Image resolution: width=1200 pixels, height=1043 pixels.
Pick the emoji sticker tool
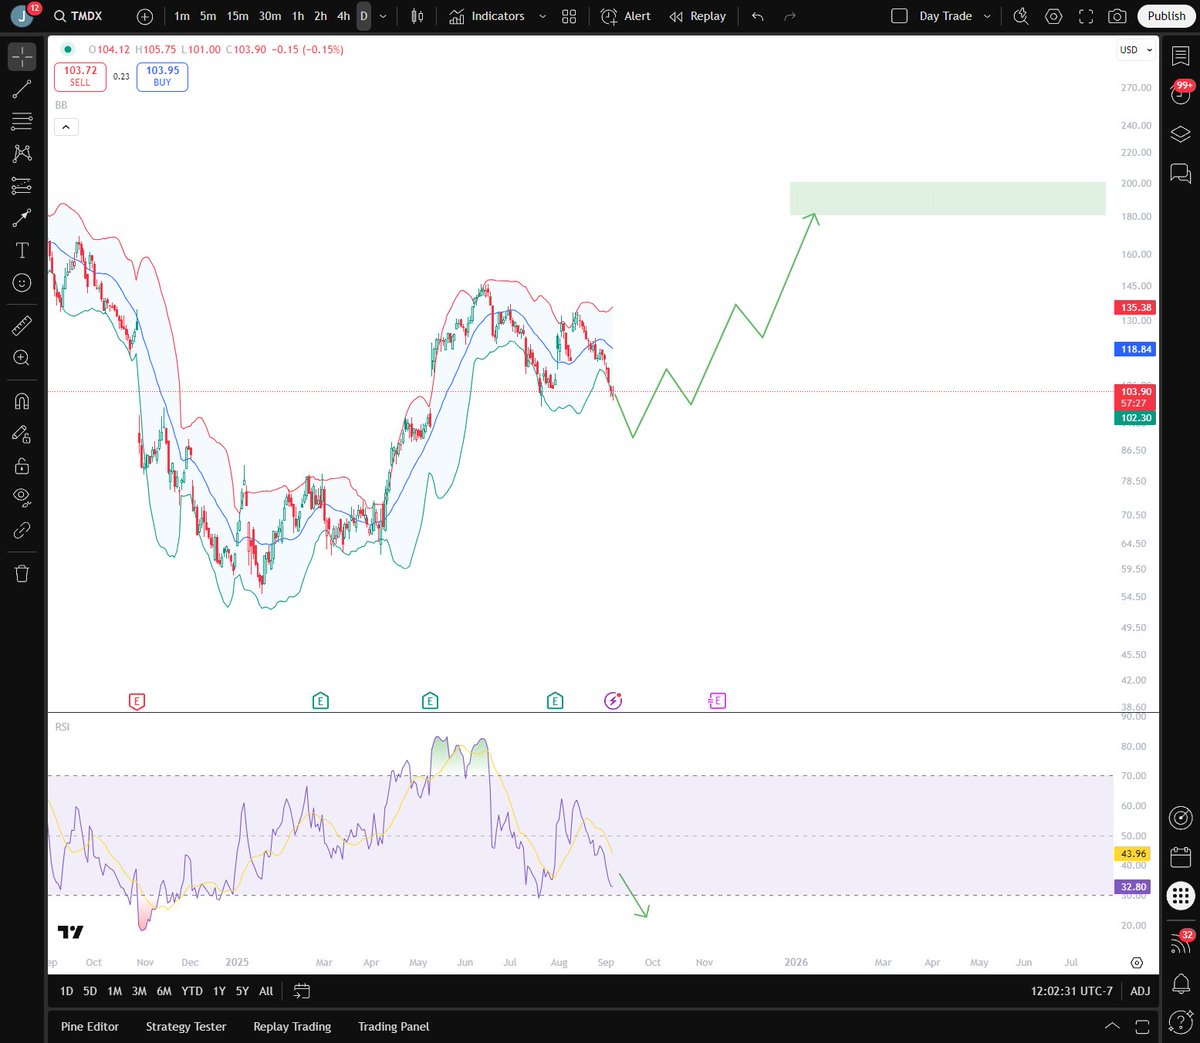pos(21,283)
